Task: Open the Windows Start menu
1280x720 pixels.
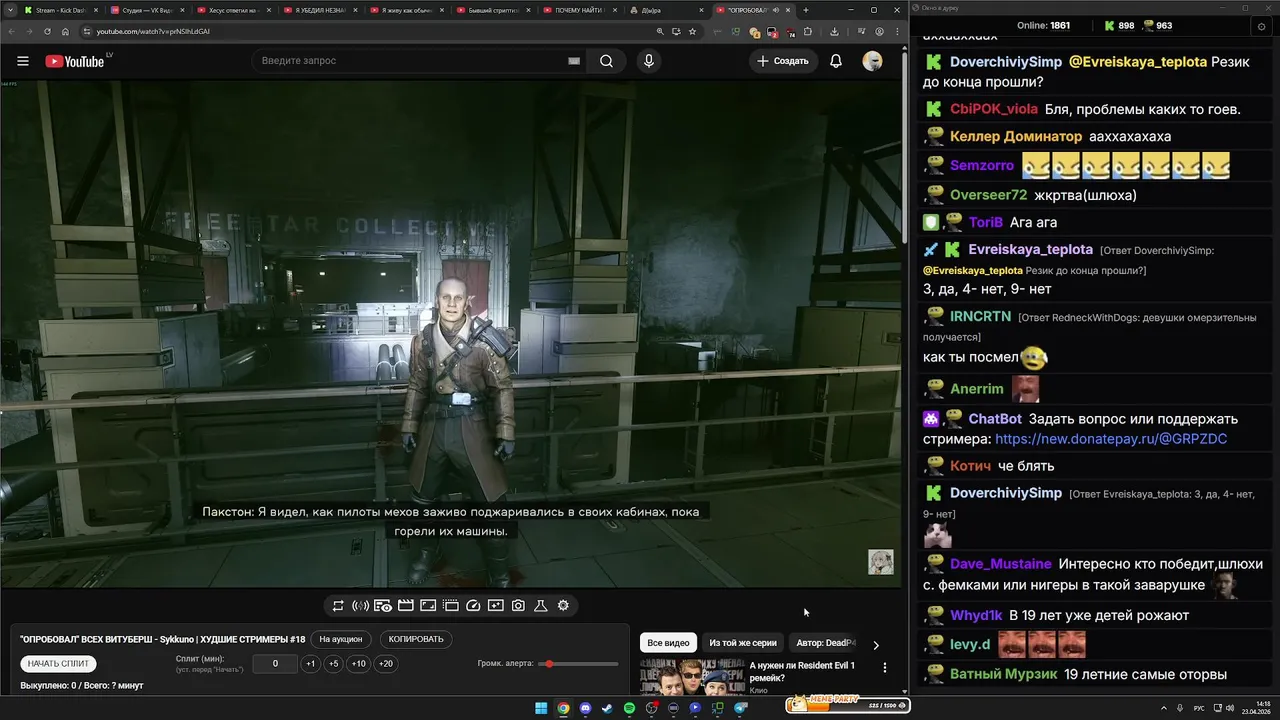Action: point(541,708)
